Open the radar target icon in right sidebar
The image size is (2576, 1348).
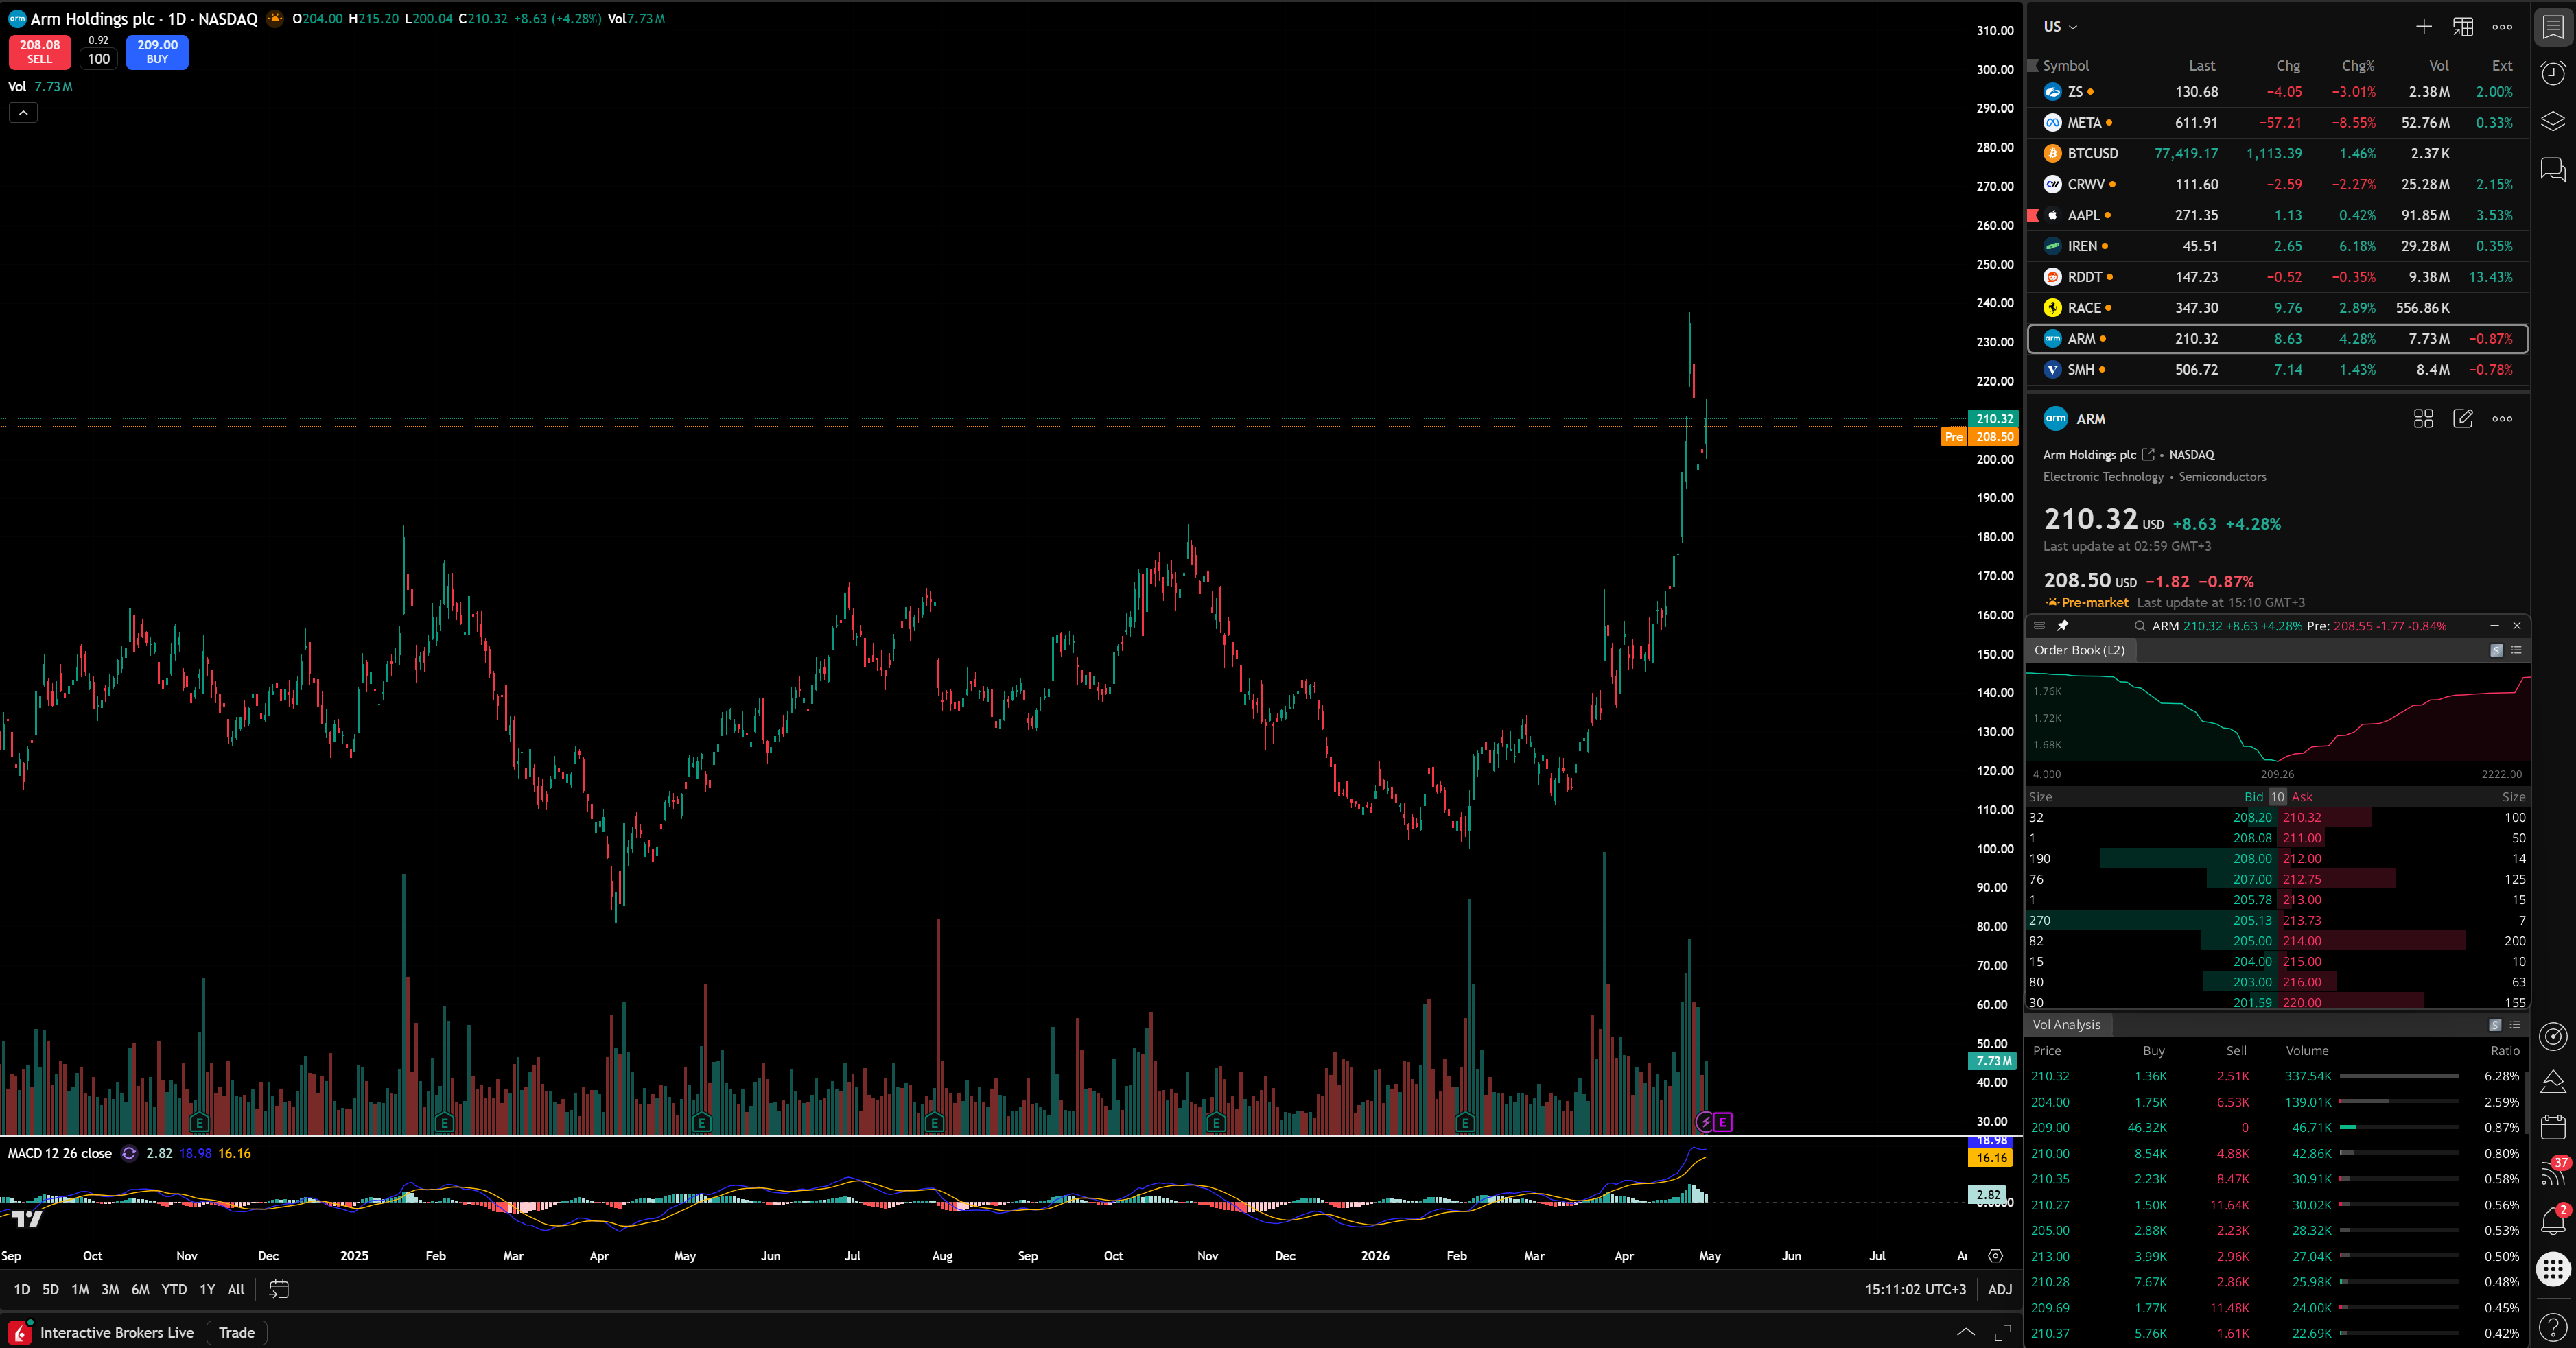click(x=2553, y=1037)
